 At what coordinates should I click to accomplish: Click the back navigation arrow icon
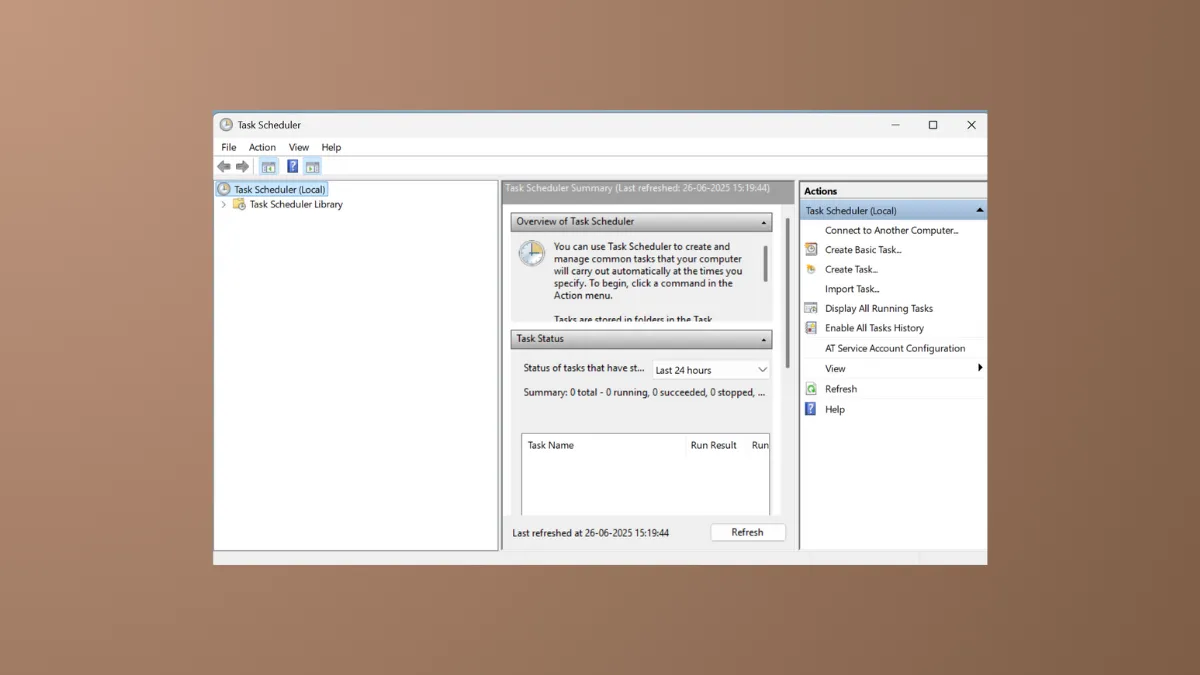coord(224,166)
